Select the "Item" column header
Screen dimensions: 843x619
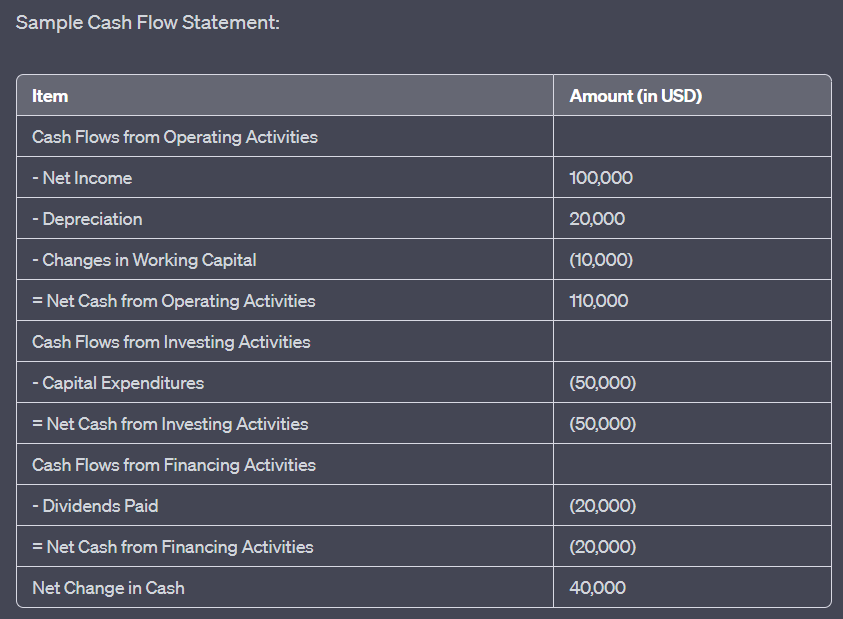point(50,96)
